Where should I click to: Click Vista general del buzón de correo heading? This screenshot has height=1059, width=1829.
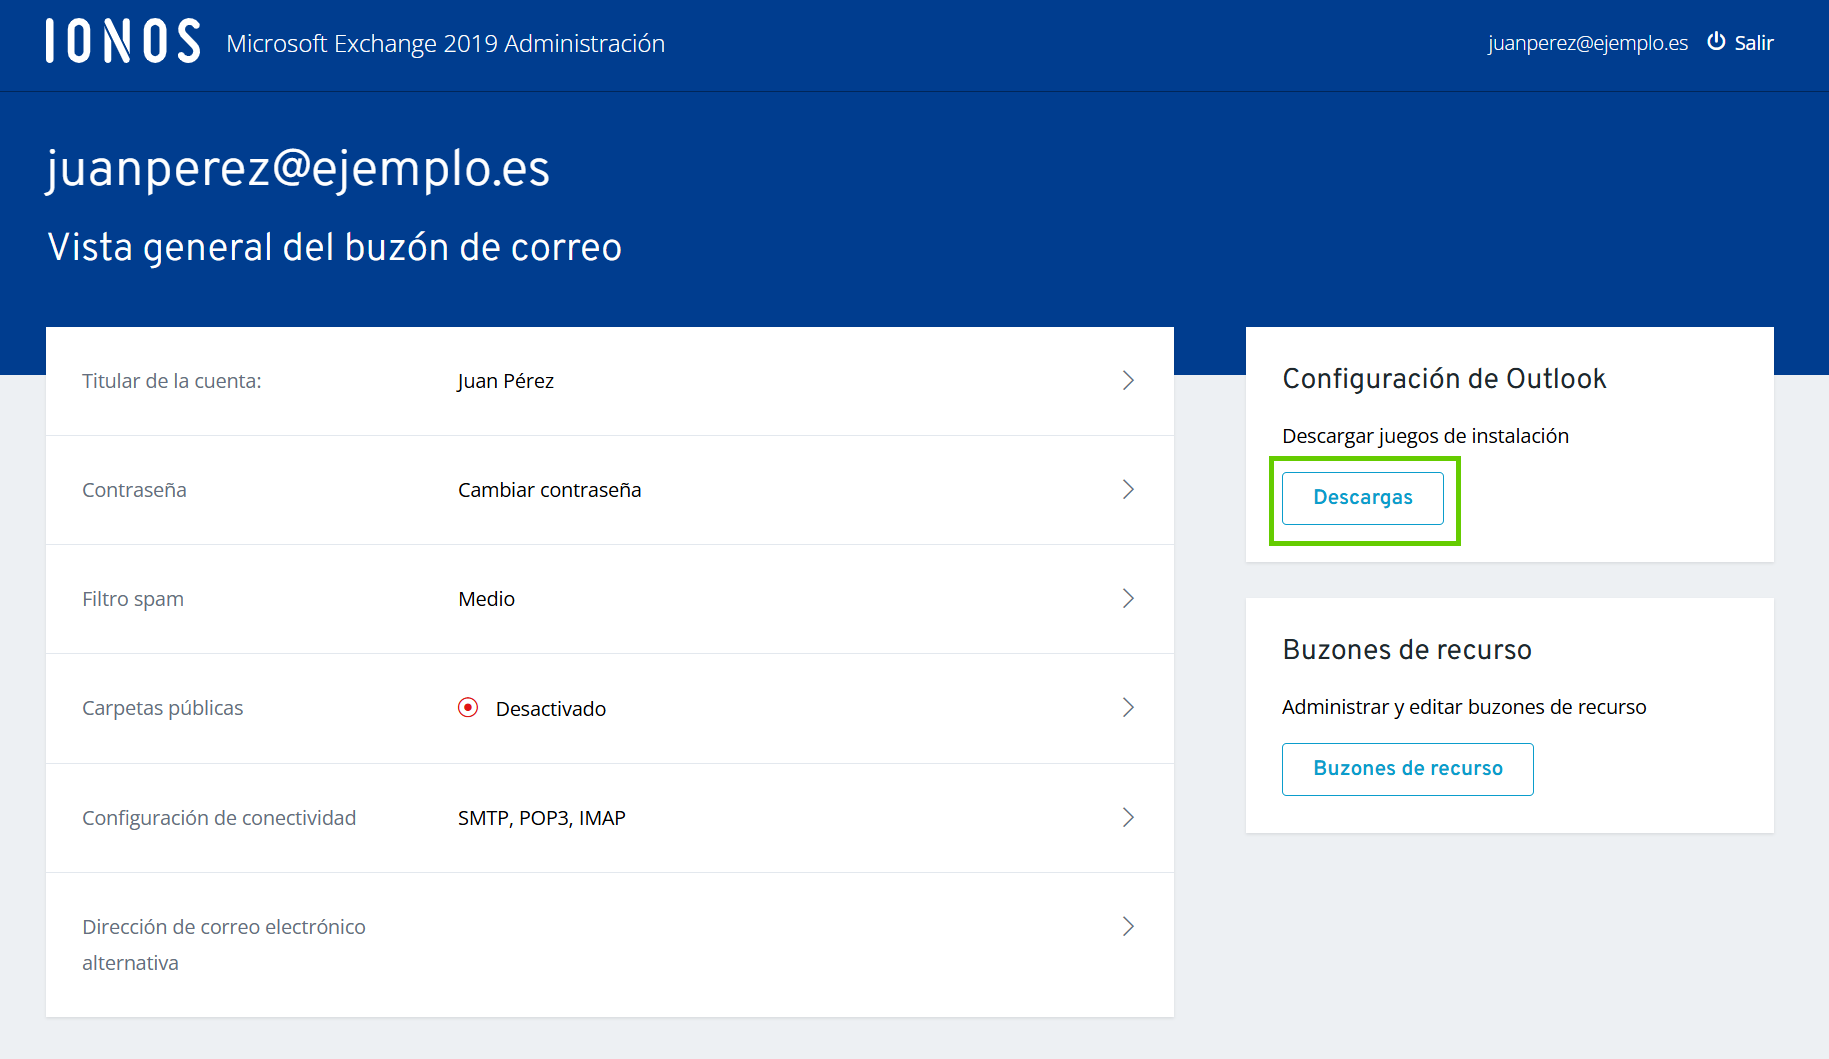pyautogui.click(x=335, y=247)
